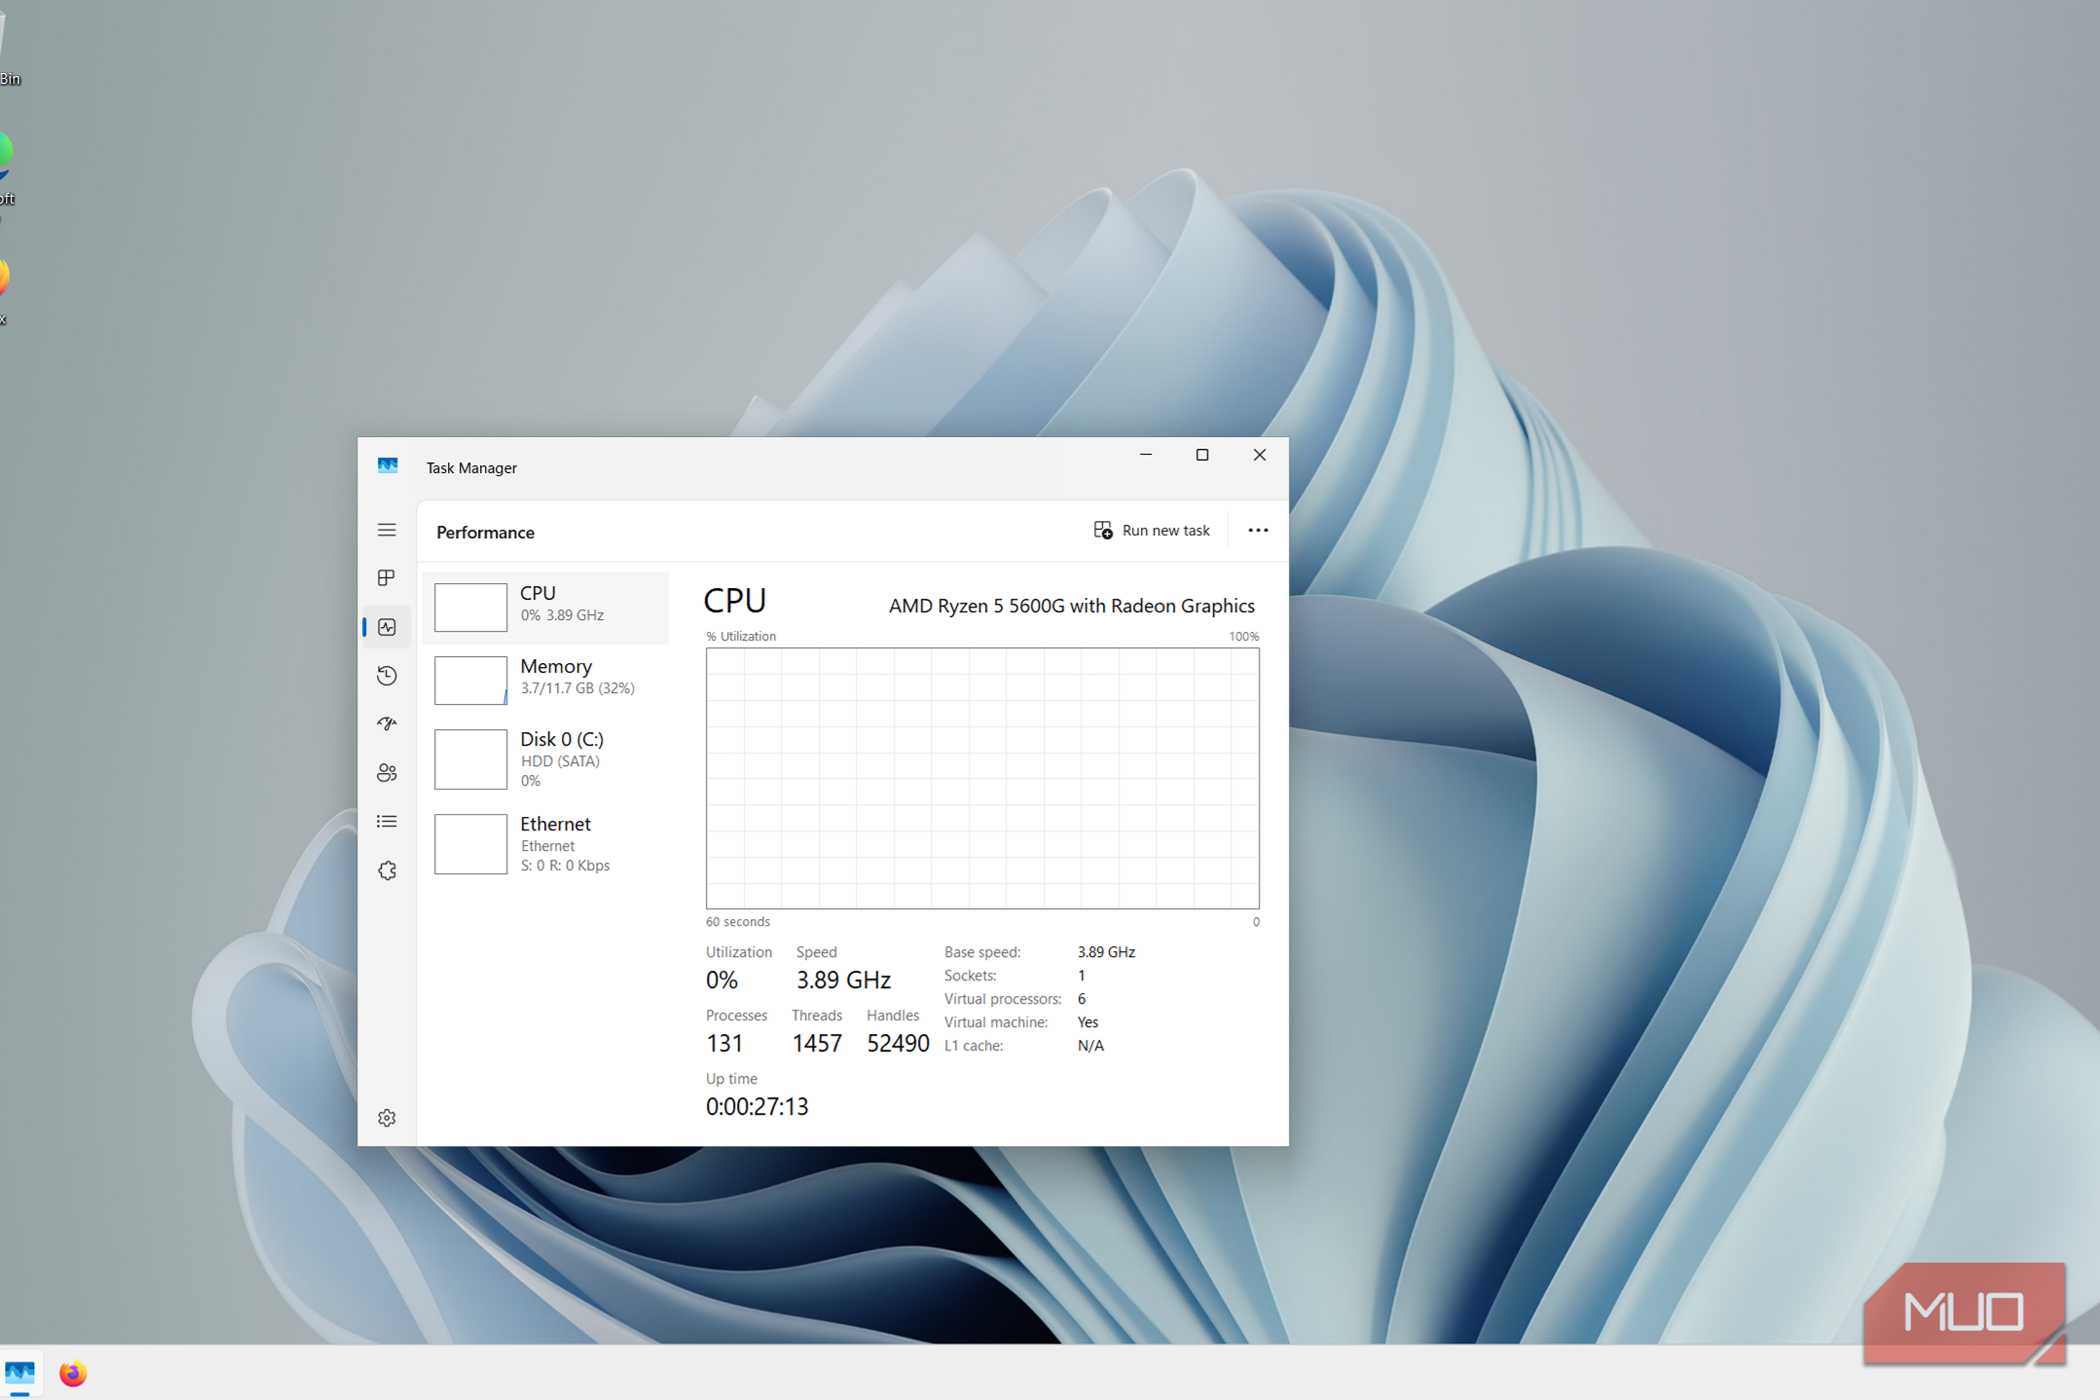This screenshot has width=2100, height=1400.
Task: Click the Memory mini graph thumbnail
Action: click(x=470, y=680)
